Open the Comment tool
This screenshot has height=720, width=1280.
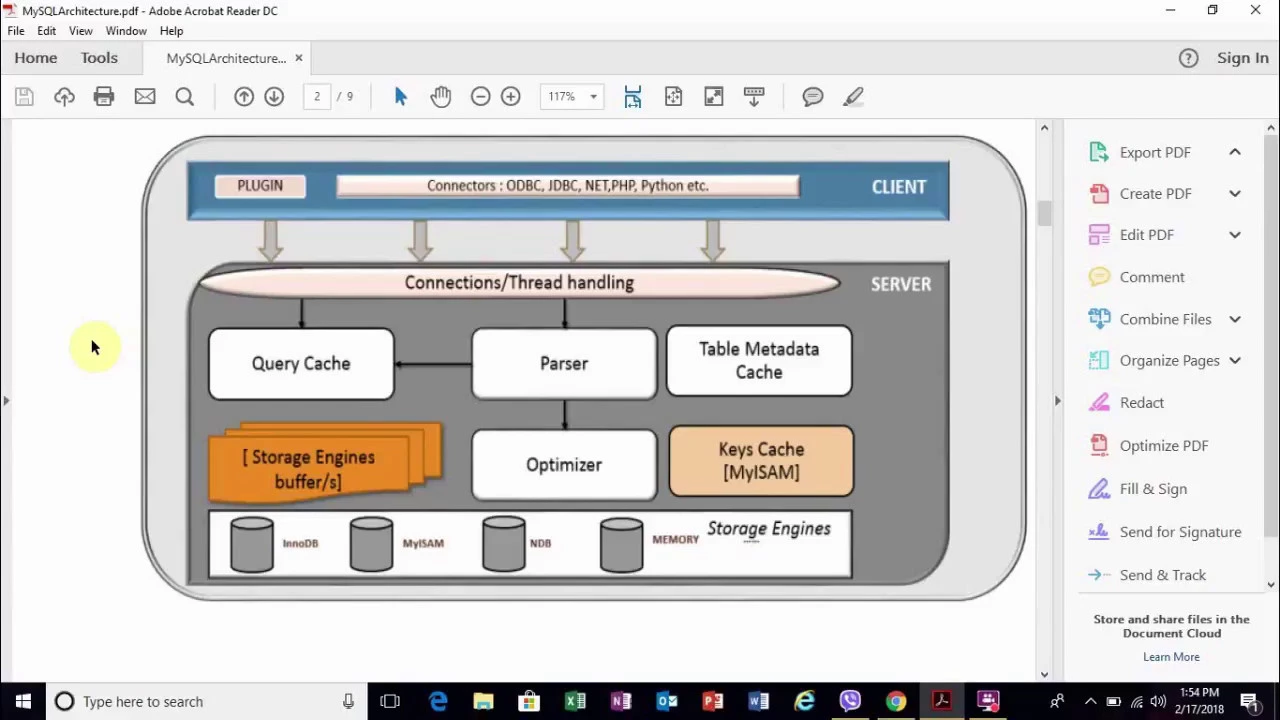pos(1152,277)
